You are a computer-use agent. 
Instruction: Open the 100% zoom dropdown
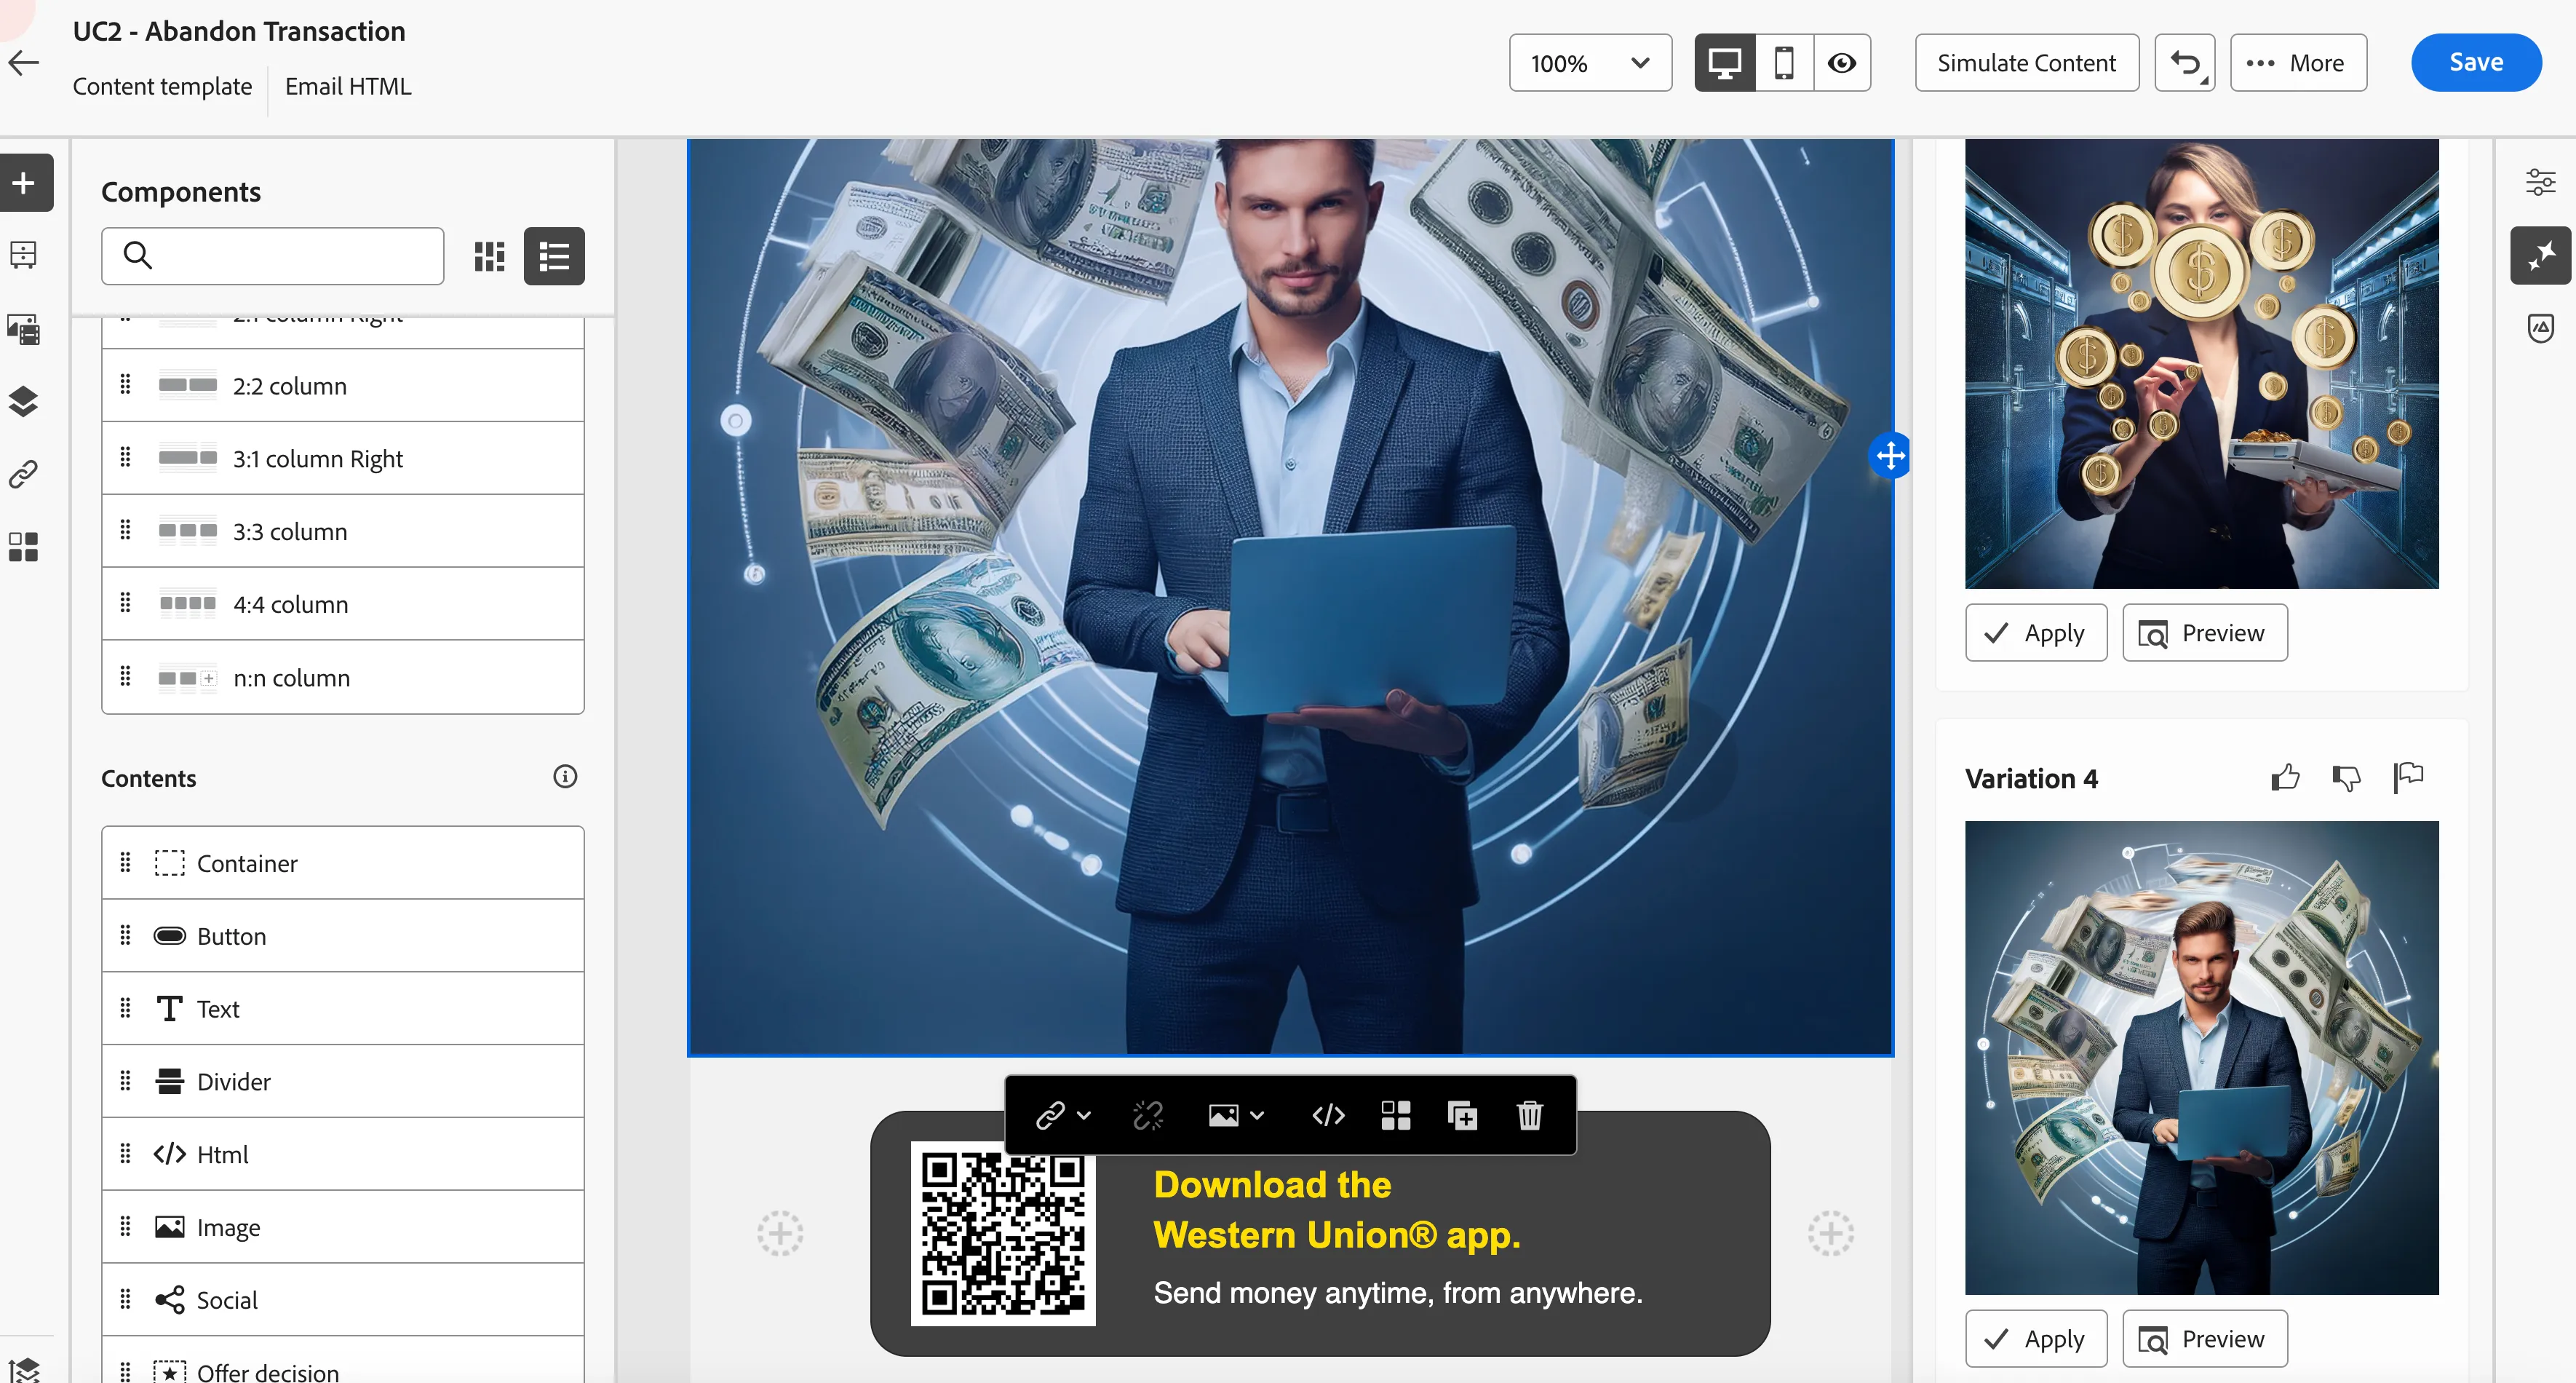click(1590, 63)
